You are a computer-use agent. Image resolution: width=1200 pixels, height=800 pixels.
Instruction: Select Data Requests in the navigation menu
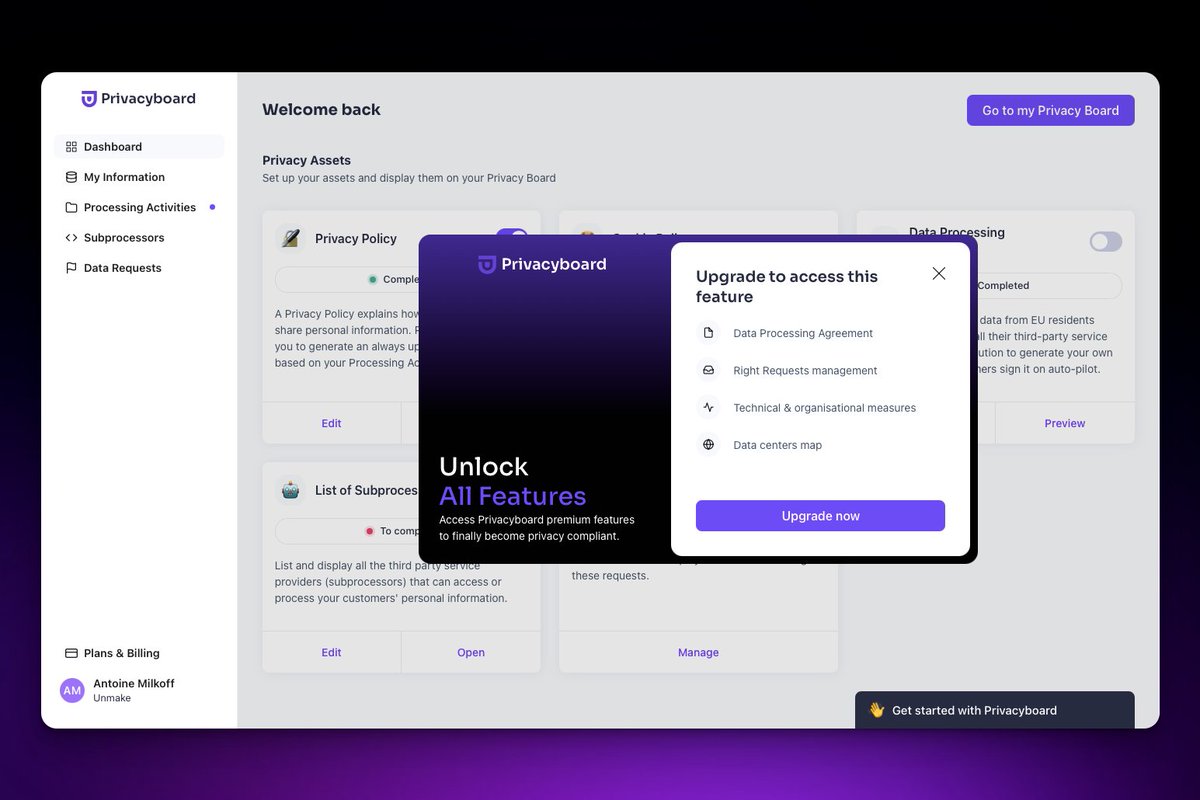click(122, 267)
